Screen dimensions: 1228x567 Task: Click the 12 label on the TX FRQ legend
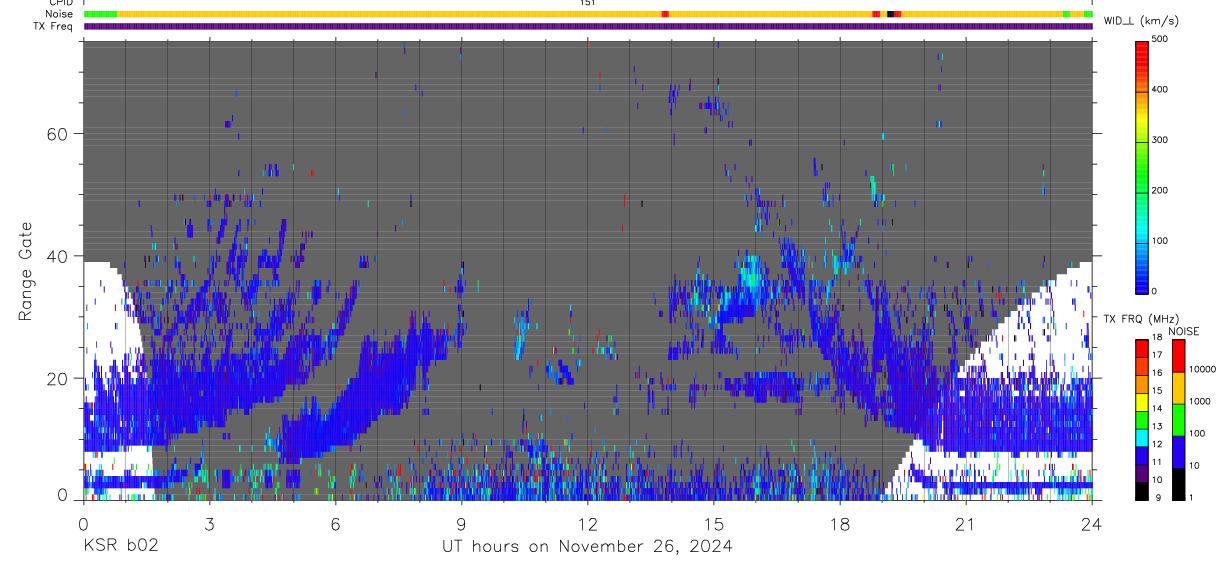1156,444
